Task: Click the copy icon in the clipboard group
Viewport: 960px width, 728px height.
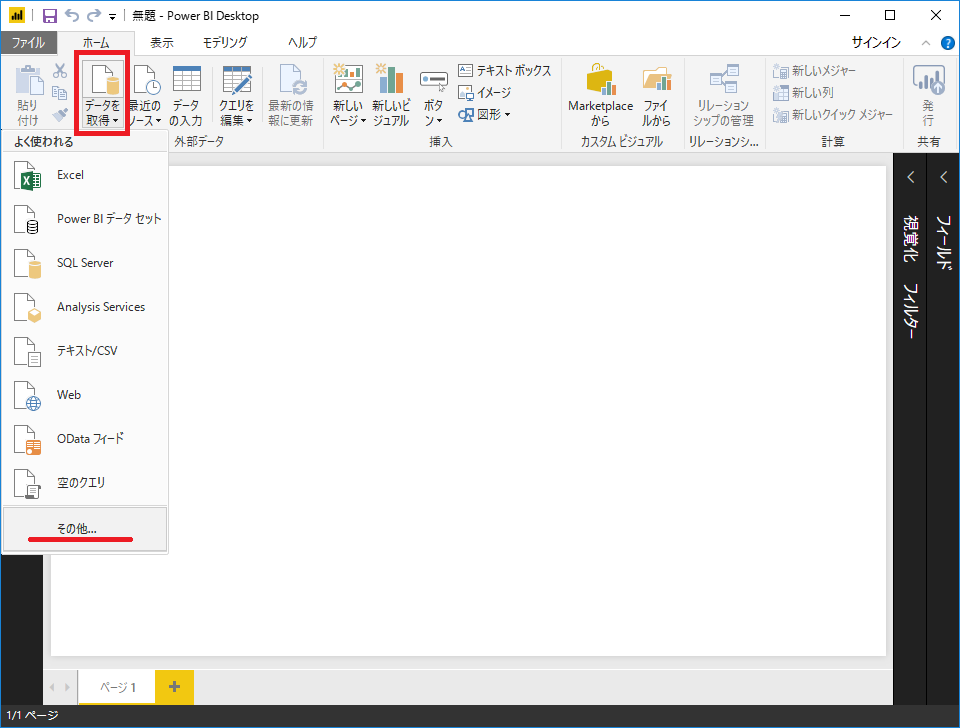Action: [60, 93]
